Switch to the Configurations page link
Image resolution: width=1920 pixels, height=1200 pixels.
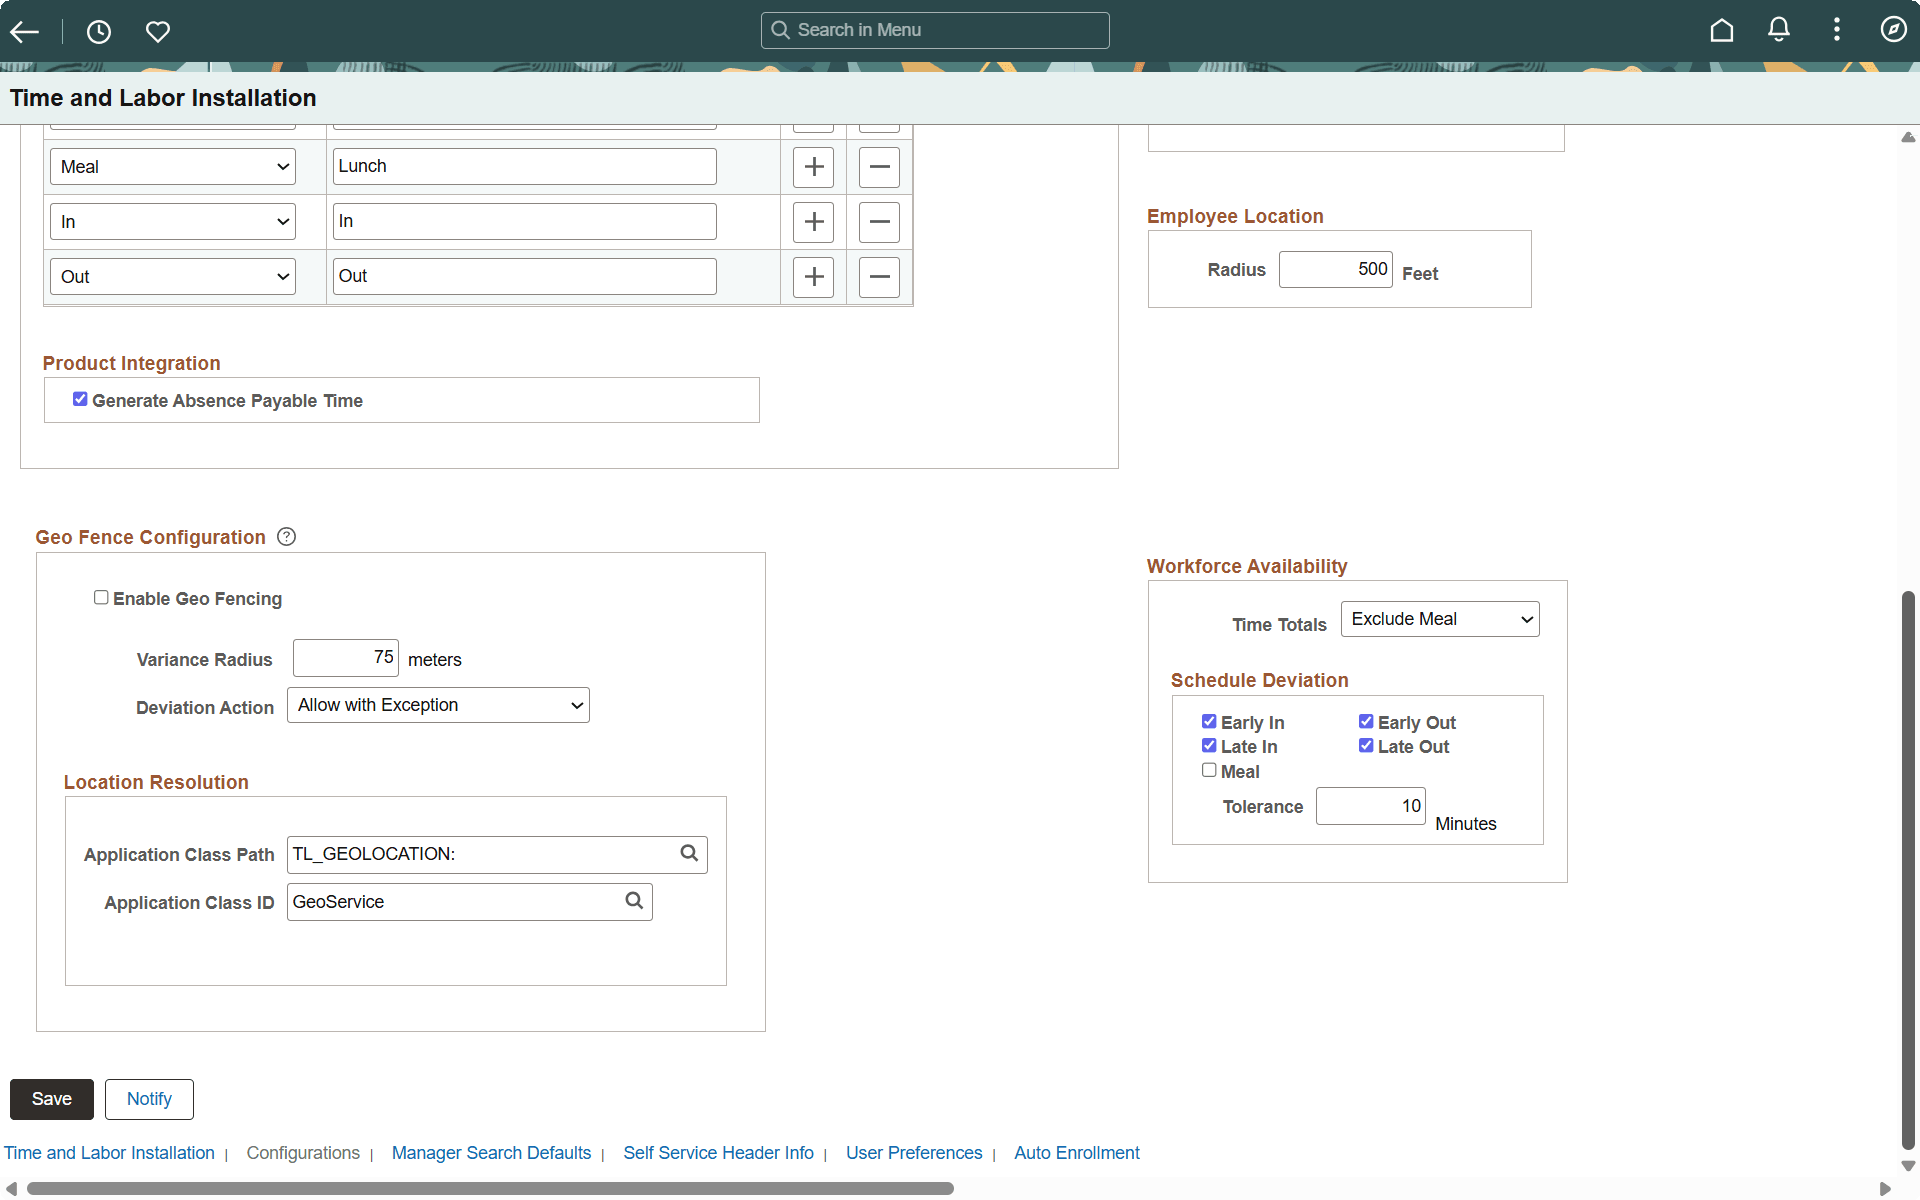[x=303, y=1152]
